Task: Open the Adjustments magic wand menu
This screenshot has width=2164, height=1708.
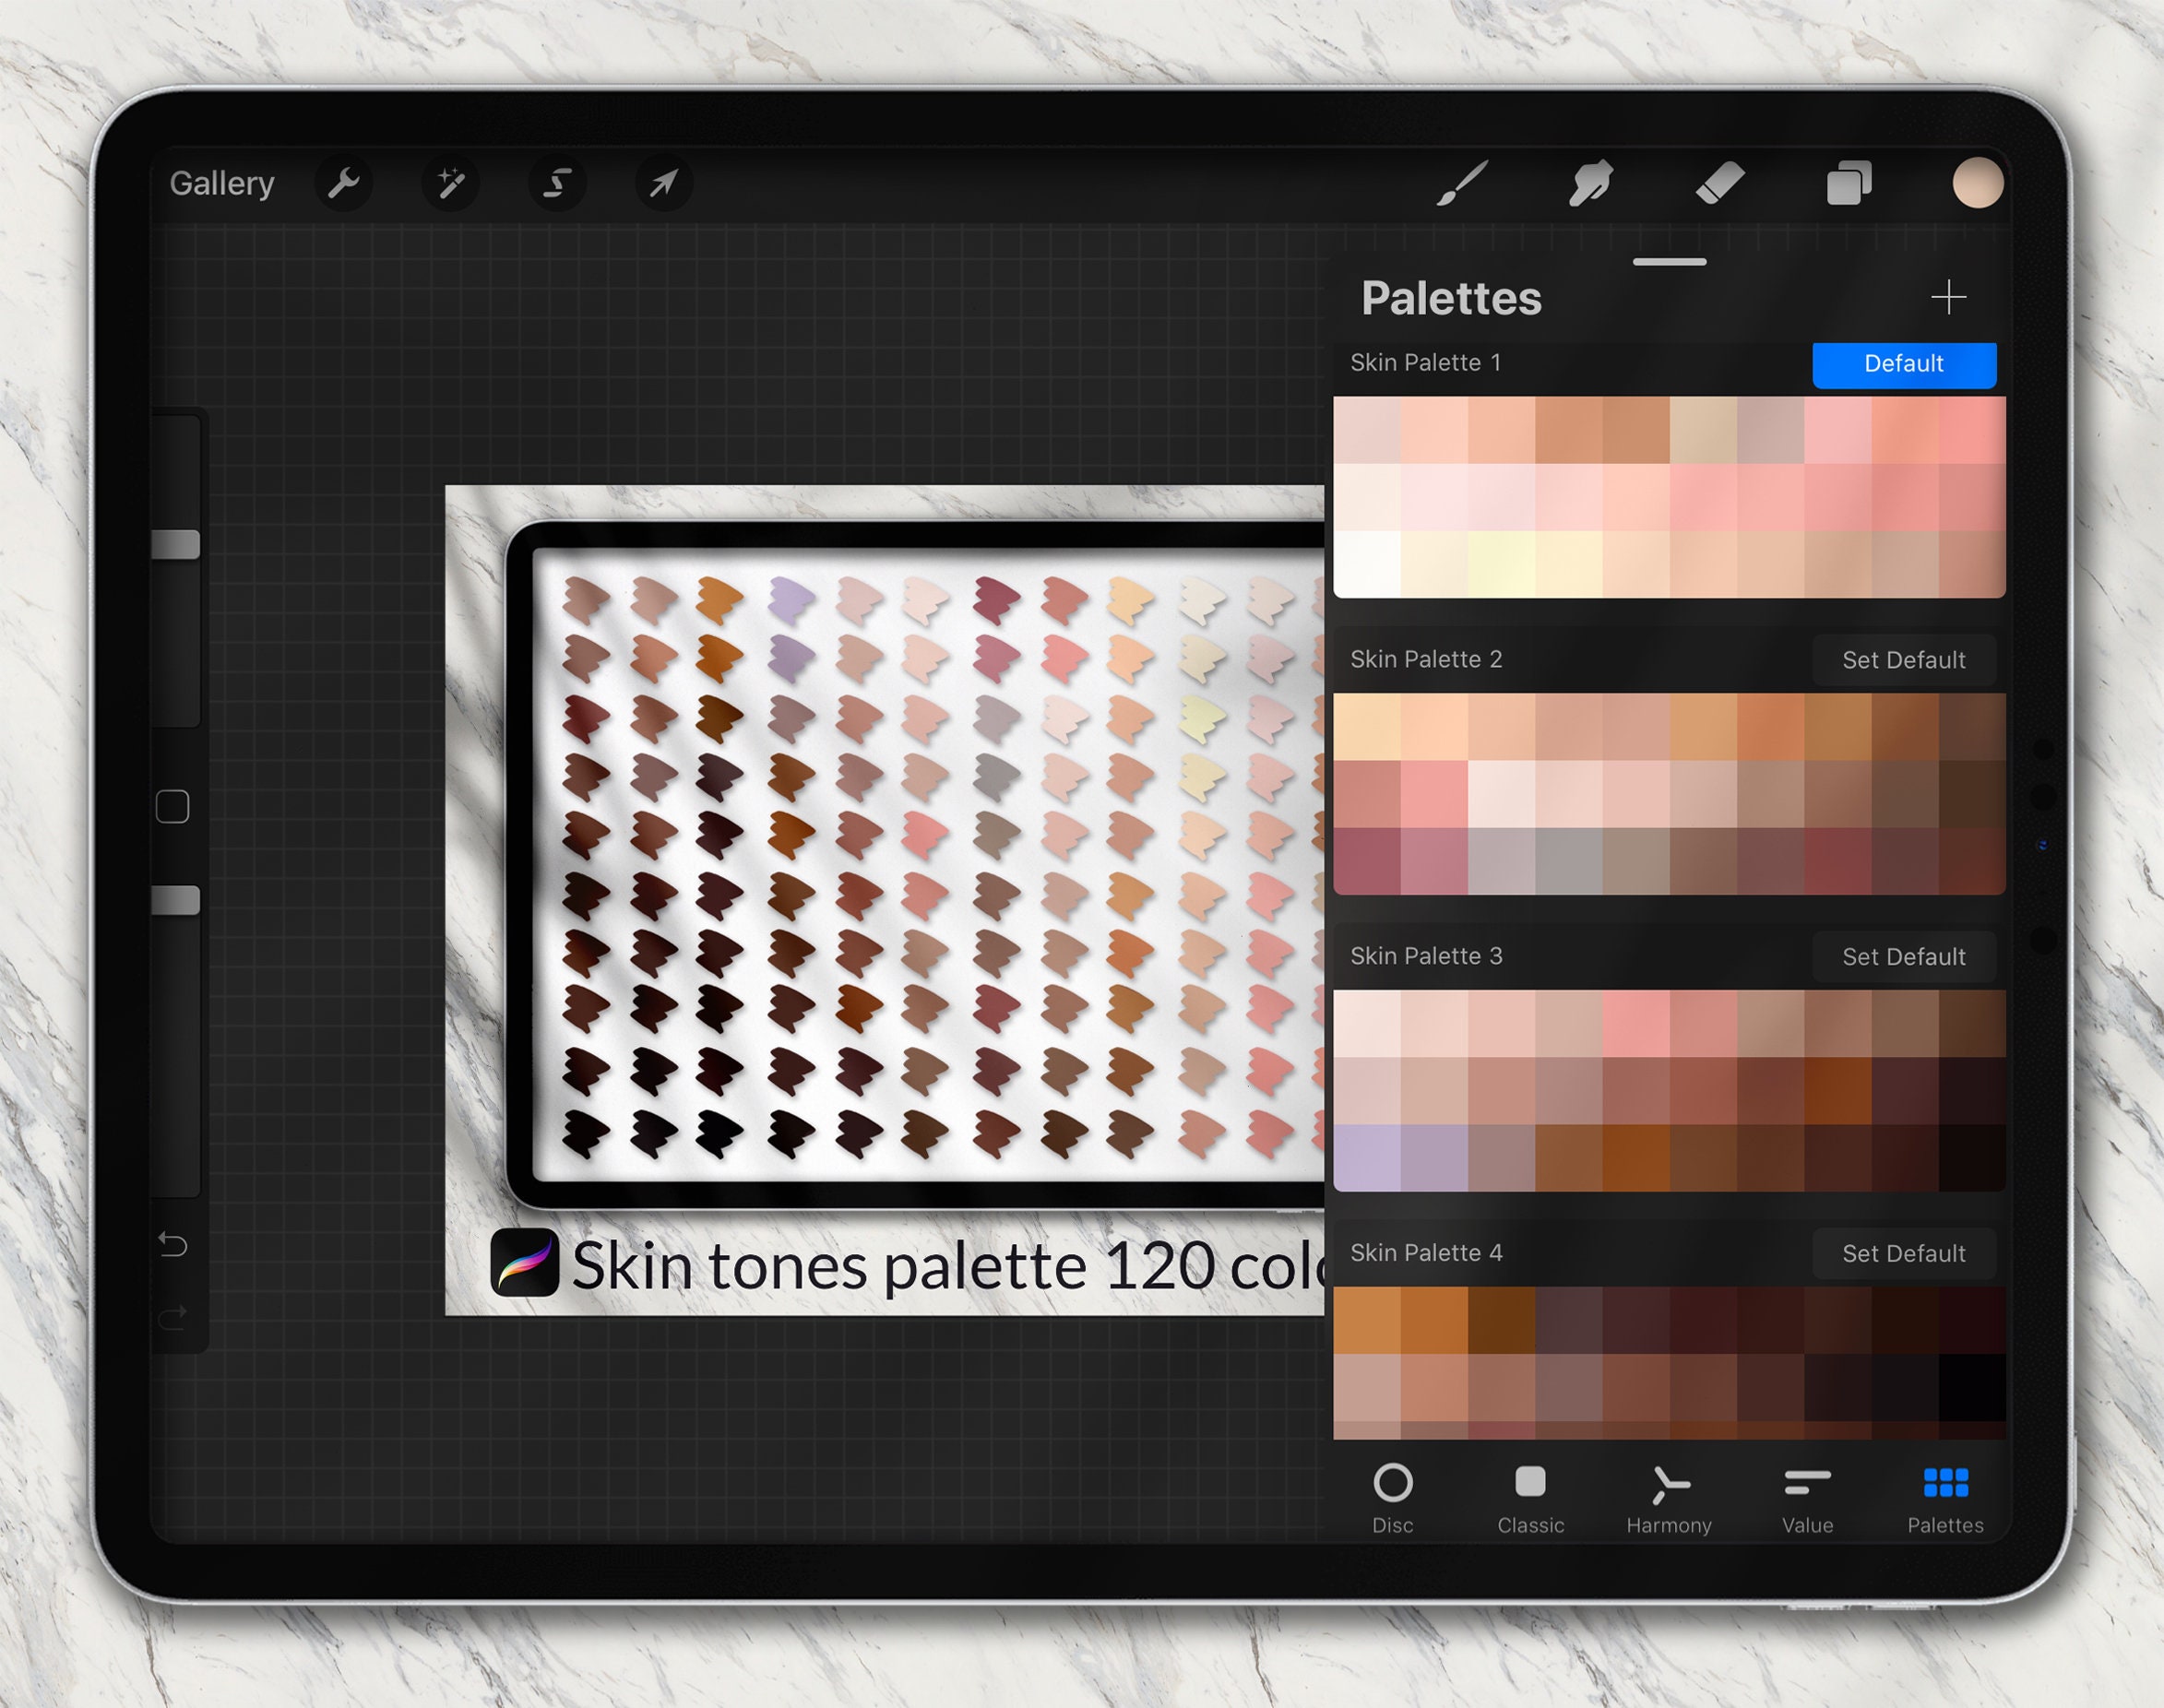Action: [x=450, y=183]
